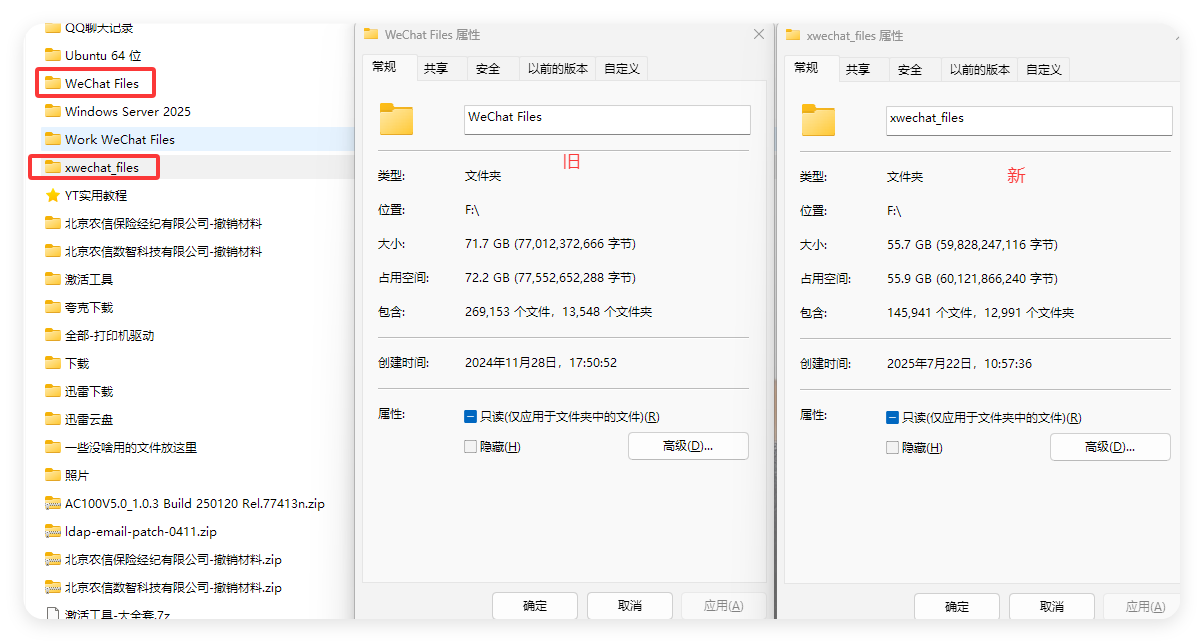
Task: Open 以前的版本 tab in xwechat_files 属性
Action: click(980, 70)
